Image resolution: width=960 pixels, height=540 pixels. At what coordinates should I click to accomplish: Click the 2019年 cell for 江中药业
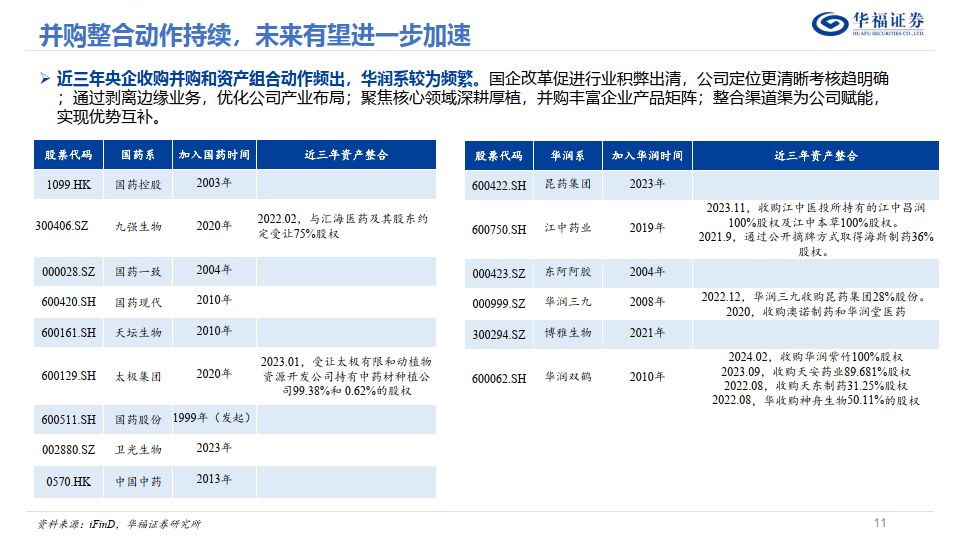pyautogui.click(x=647, y=228)
